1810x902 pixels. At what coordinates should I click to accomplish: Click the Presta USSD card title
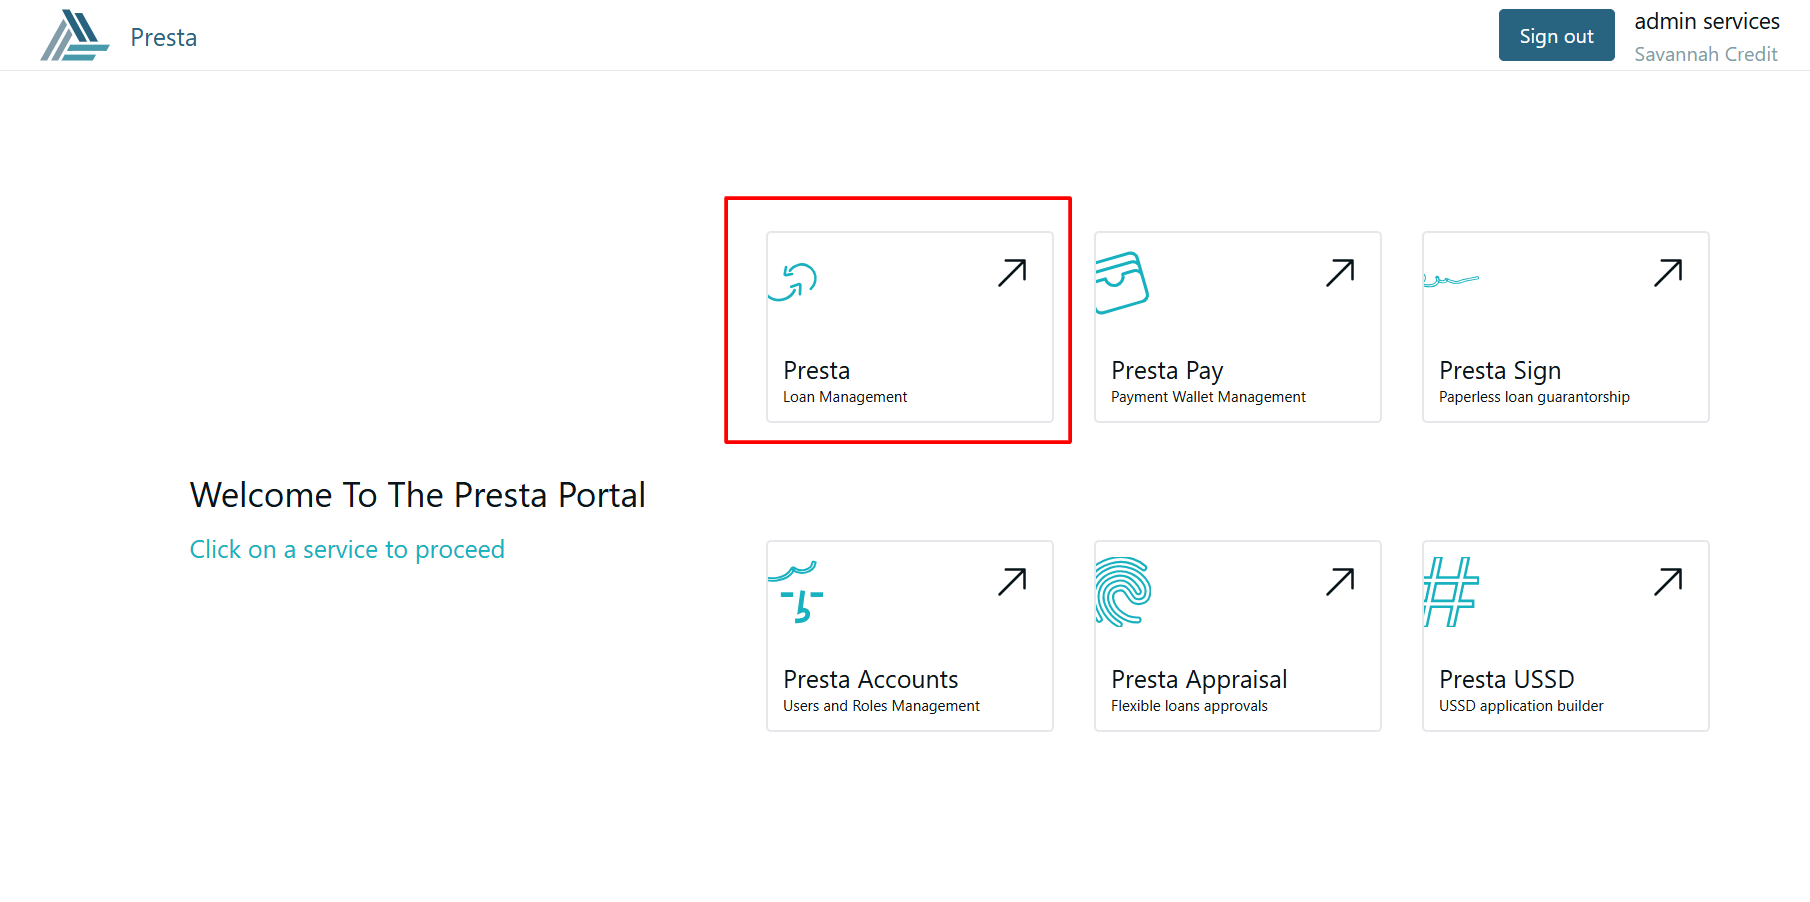click(x=1506, y=680)
